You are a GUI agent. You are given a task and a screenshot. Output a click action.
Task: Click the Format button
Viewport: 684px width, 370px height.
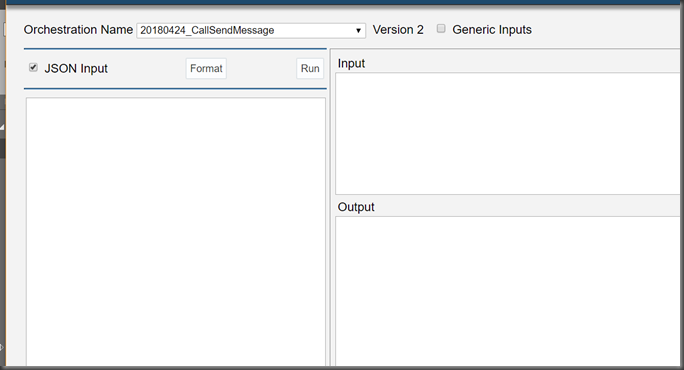[206, 69]
